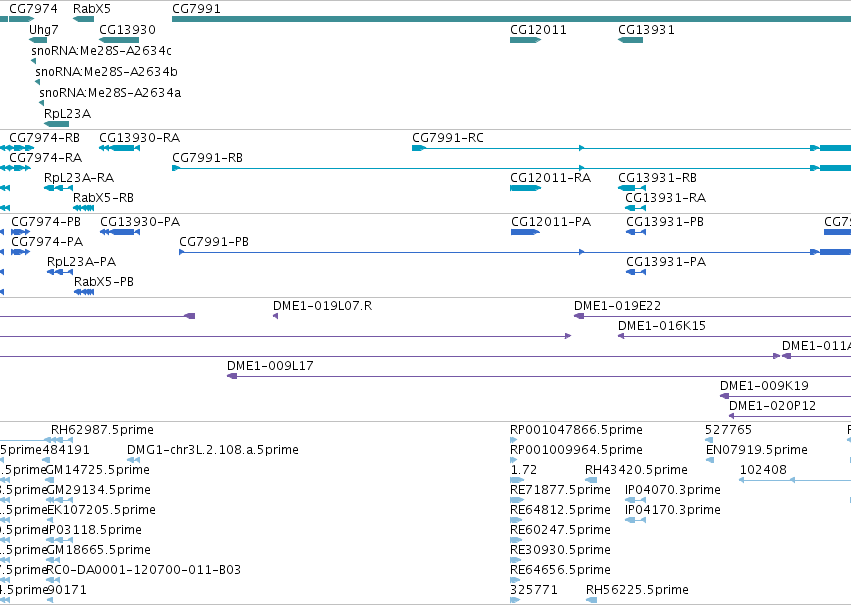This screenshot has width=851, height=605.
Task: Select the IP03118.5prime EST label
Action: [x=94, y=530]
